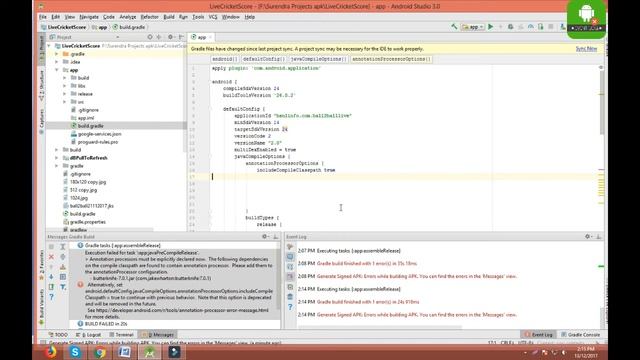Click the Debug app bug icon
The height and width of the screenshot is (360, 640).
pyautogui.click(x=511, y=27)
